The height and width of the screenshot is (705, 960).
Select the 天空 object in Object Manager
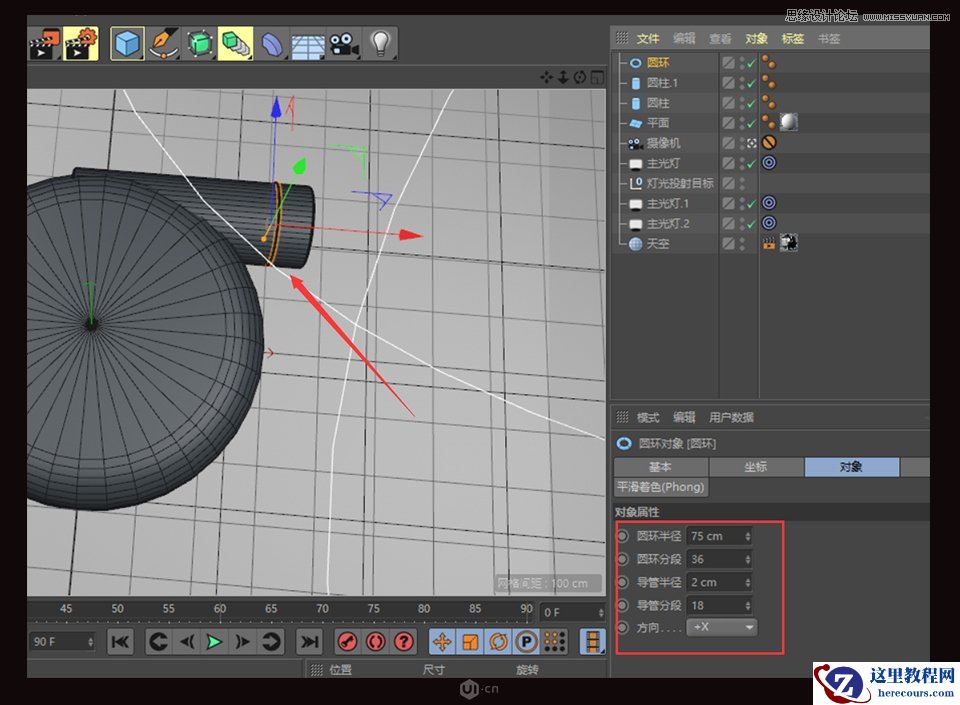[657, 243]
